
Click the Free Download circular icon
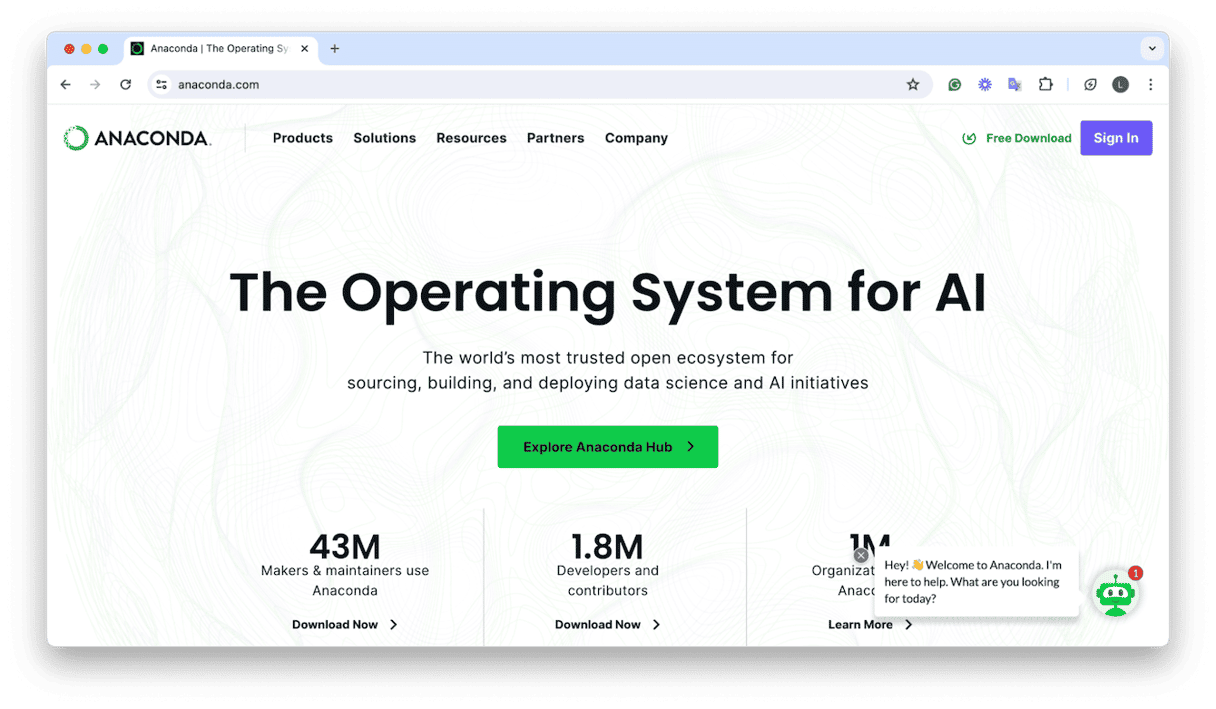968,138
